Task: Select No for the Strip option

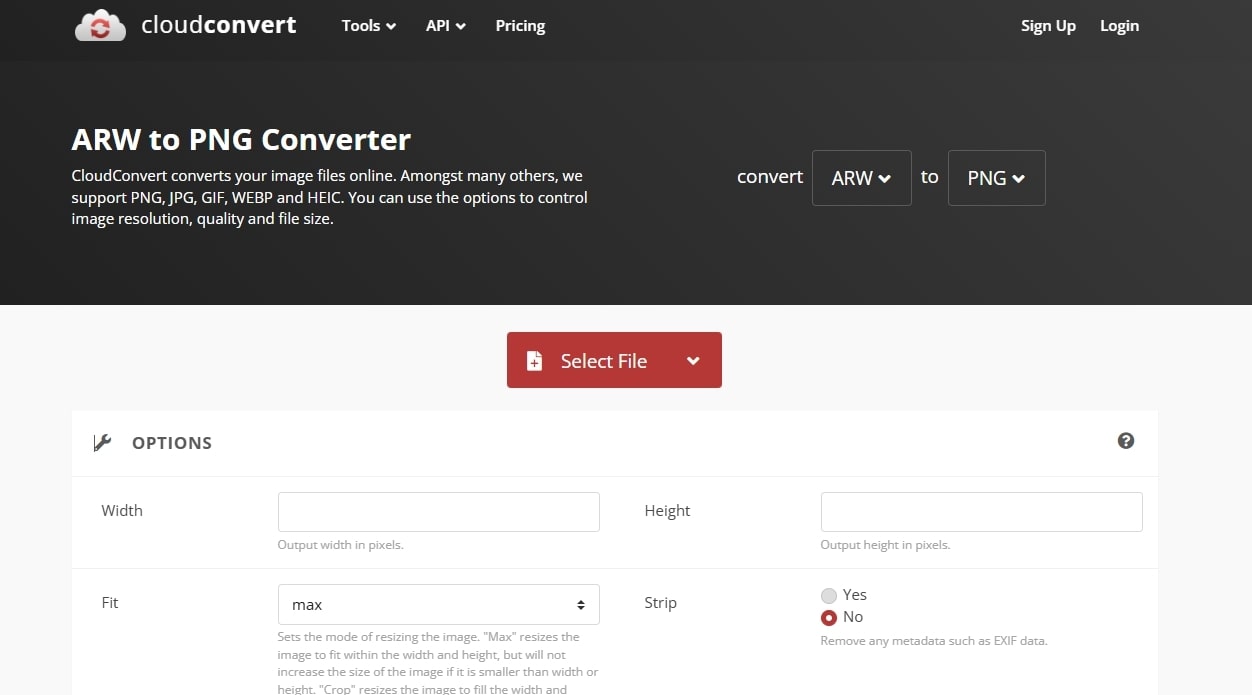Action: (x=829, y=617)
